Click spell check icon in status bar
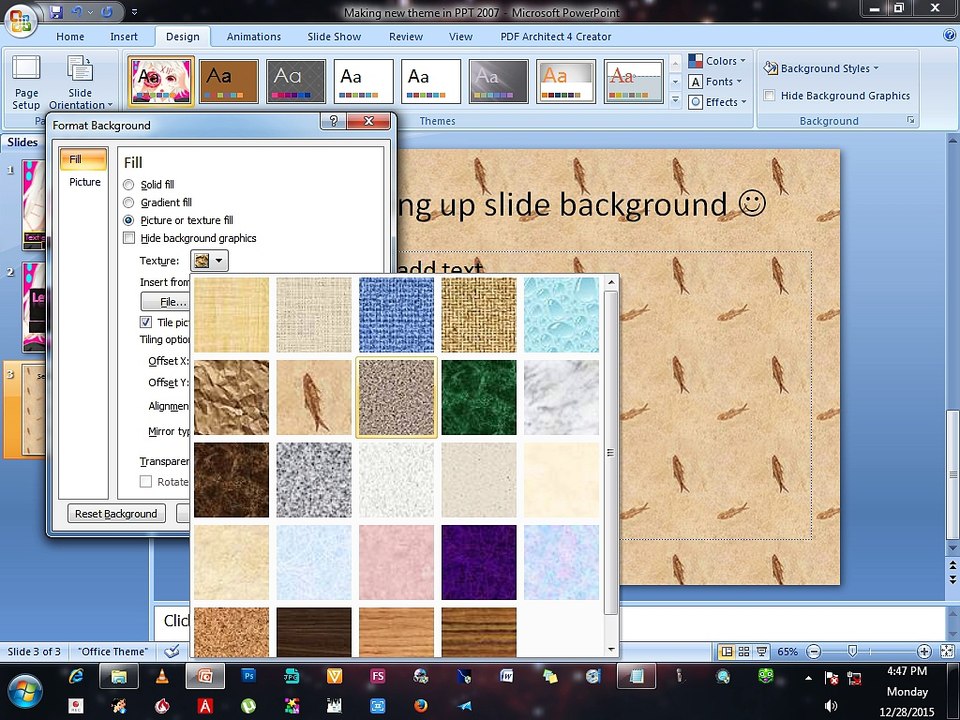960x720 pixels. click(172, 651)
